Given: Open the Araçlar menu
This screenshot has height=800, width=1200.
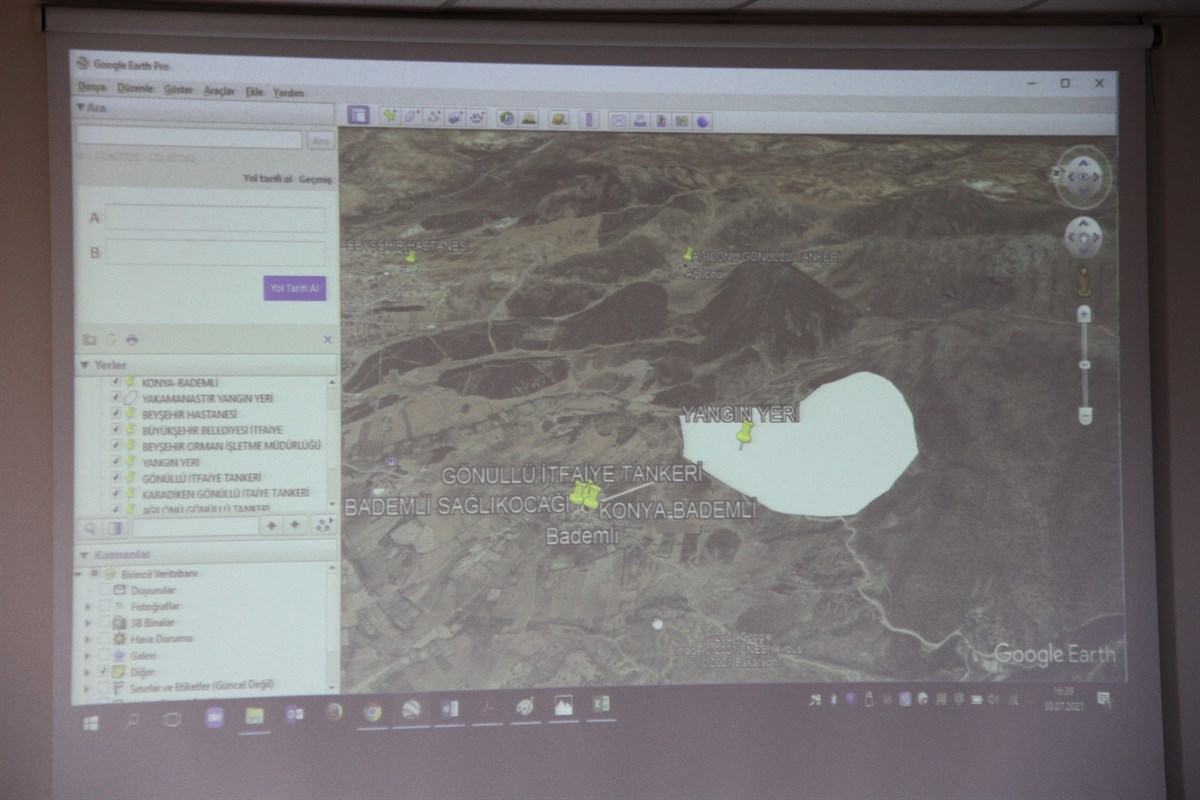Looking at the screenshot, I should point(219,90).
